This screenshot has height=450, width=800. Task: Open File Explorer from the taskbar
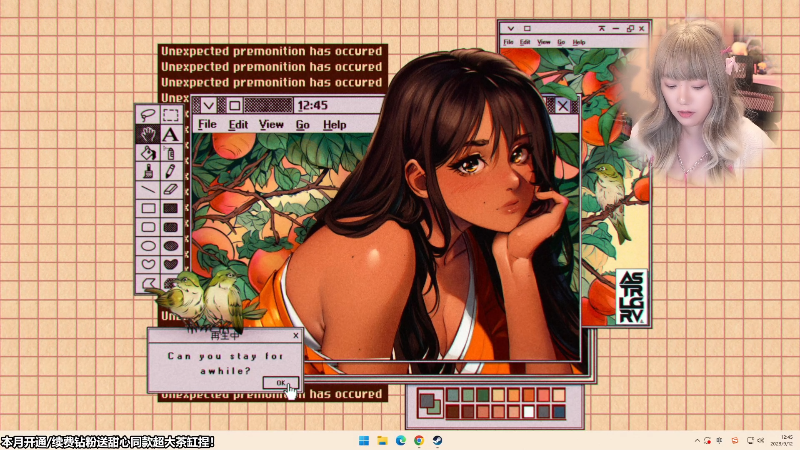382,440
